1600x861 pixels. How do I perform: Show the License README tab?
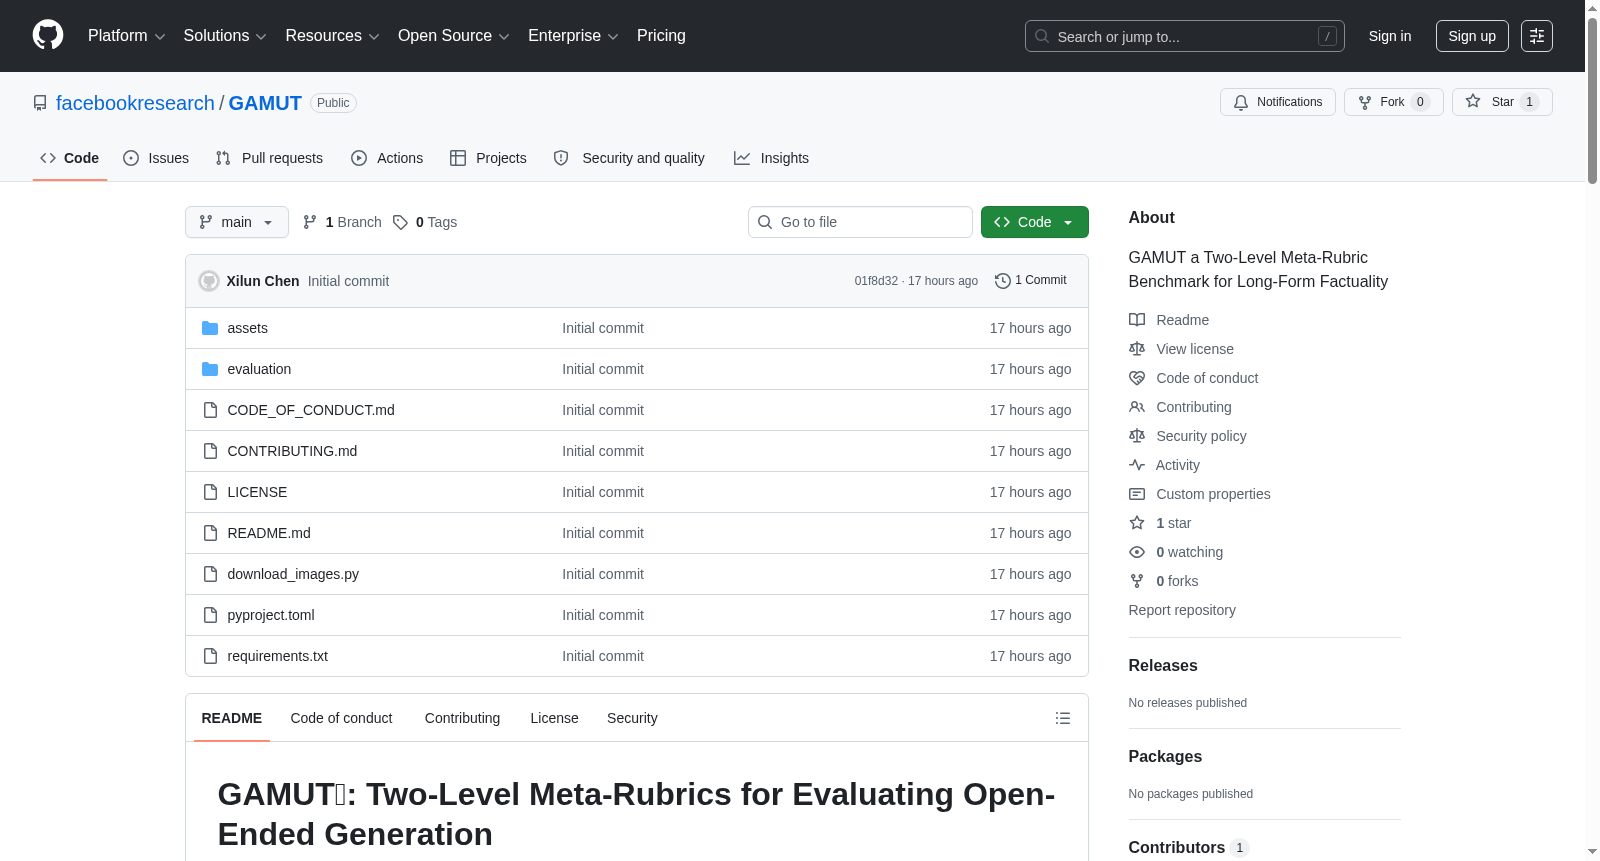click(554, 718)
